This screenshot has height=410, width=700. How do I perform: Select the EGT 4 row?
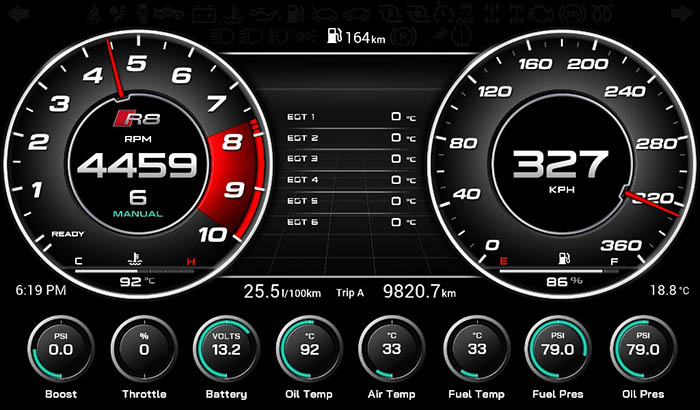coord(351,180)
